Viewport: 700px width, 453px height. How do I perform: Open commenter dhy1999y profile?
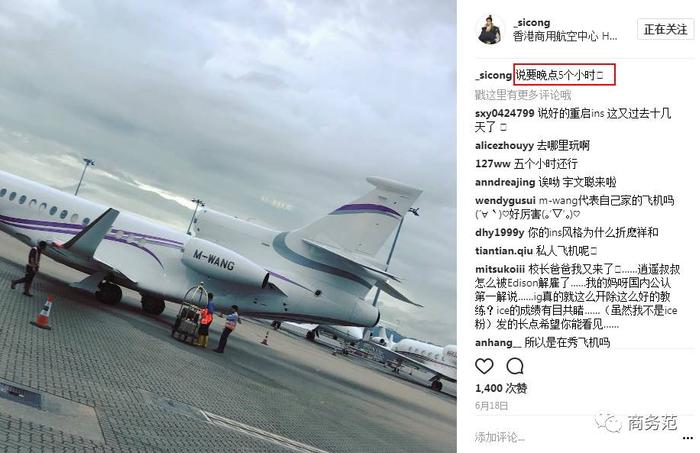[x=500, y=233]
